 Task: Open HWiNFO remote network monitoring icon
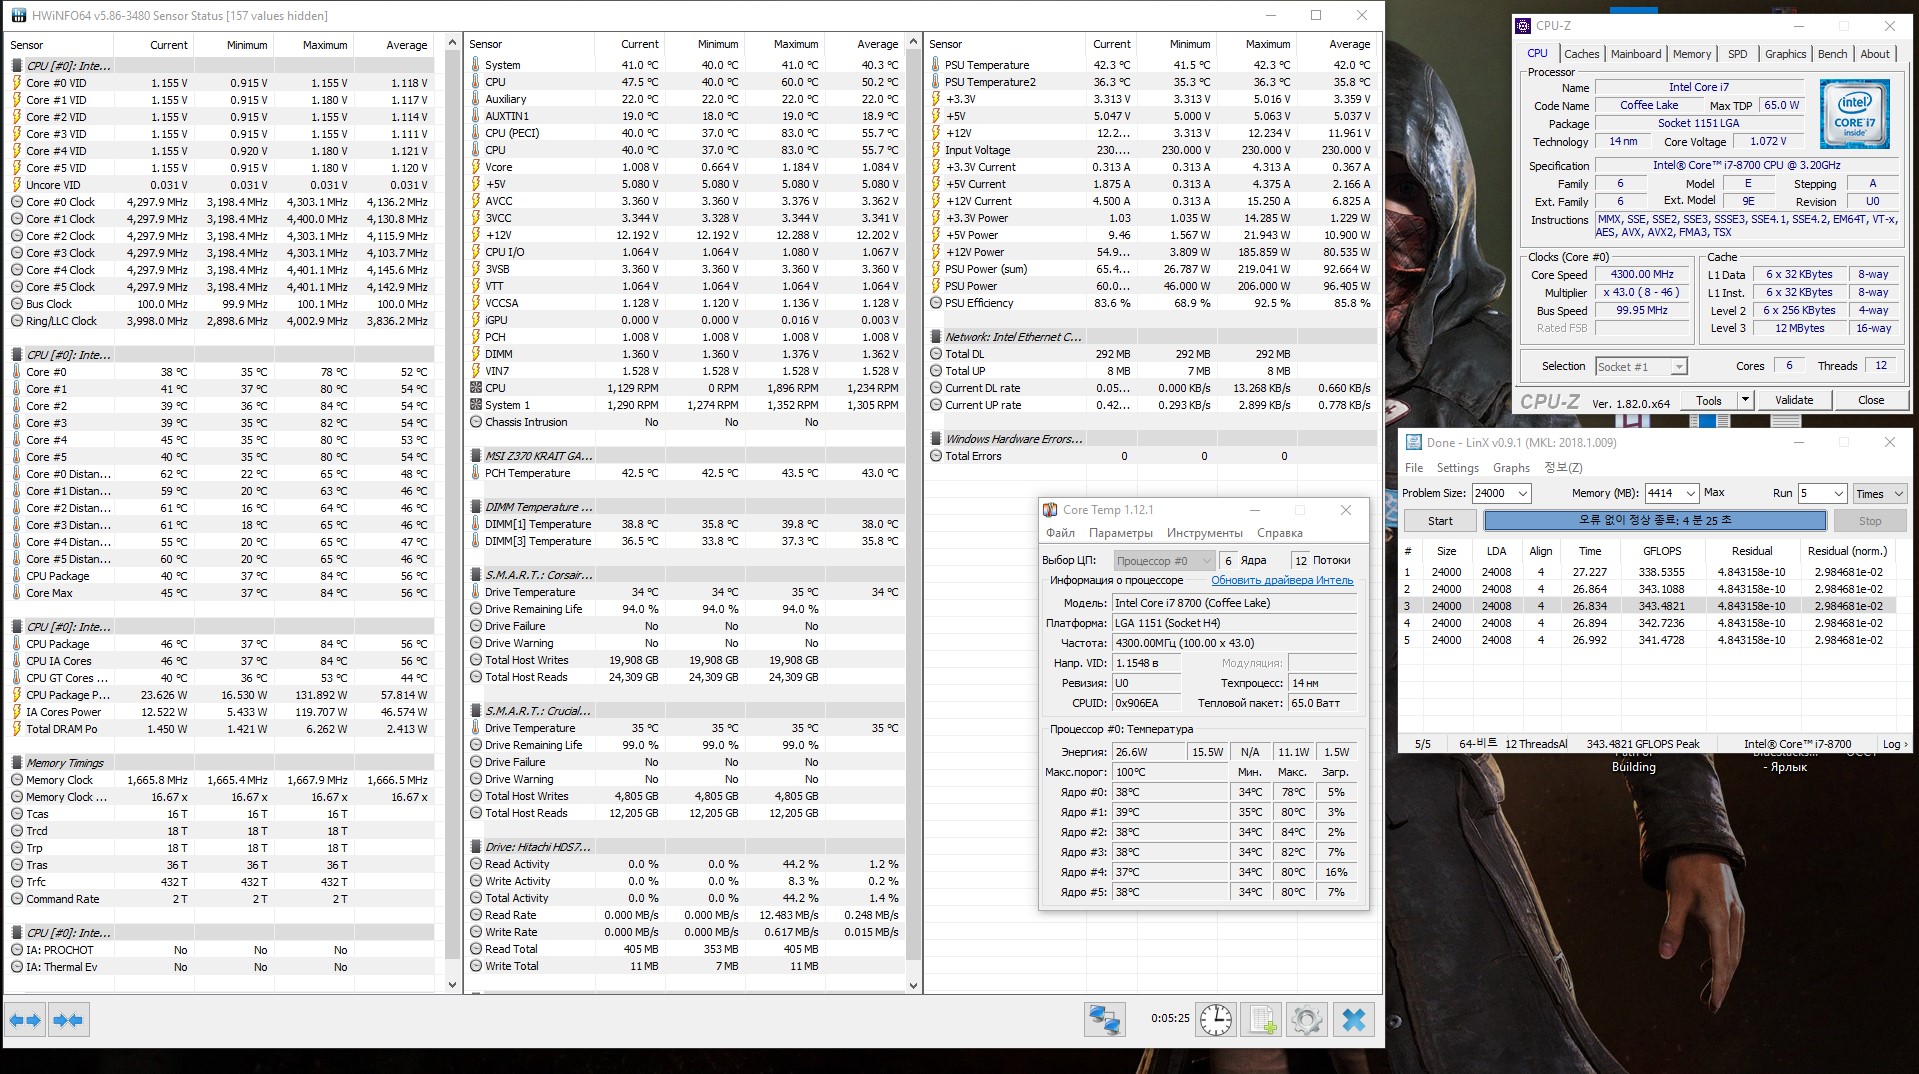(1105, 1020)
